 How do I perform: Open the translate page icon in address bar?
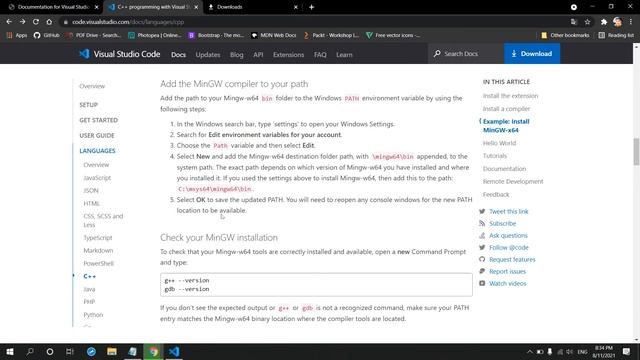[x=573, y=22]
